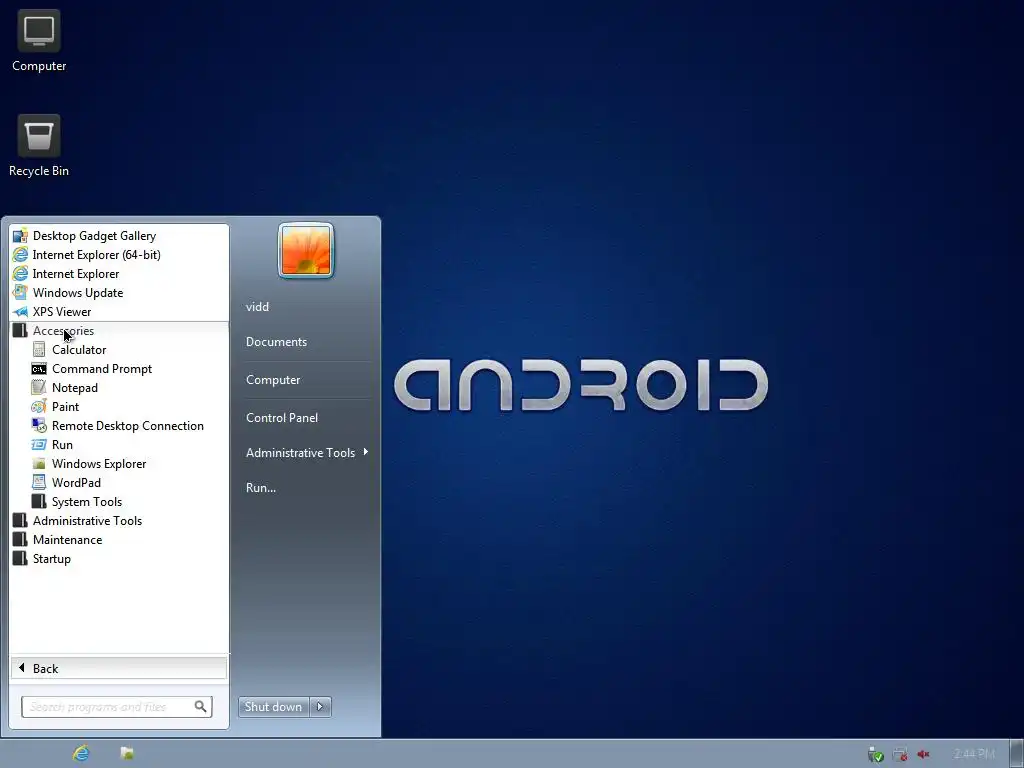Click the Back button
This screenshot has height=768, width=1024.
pos(119,668)
